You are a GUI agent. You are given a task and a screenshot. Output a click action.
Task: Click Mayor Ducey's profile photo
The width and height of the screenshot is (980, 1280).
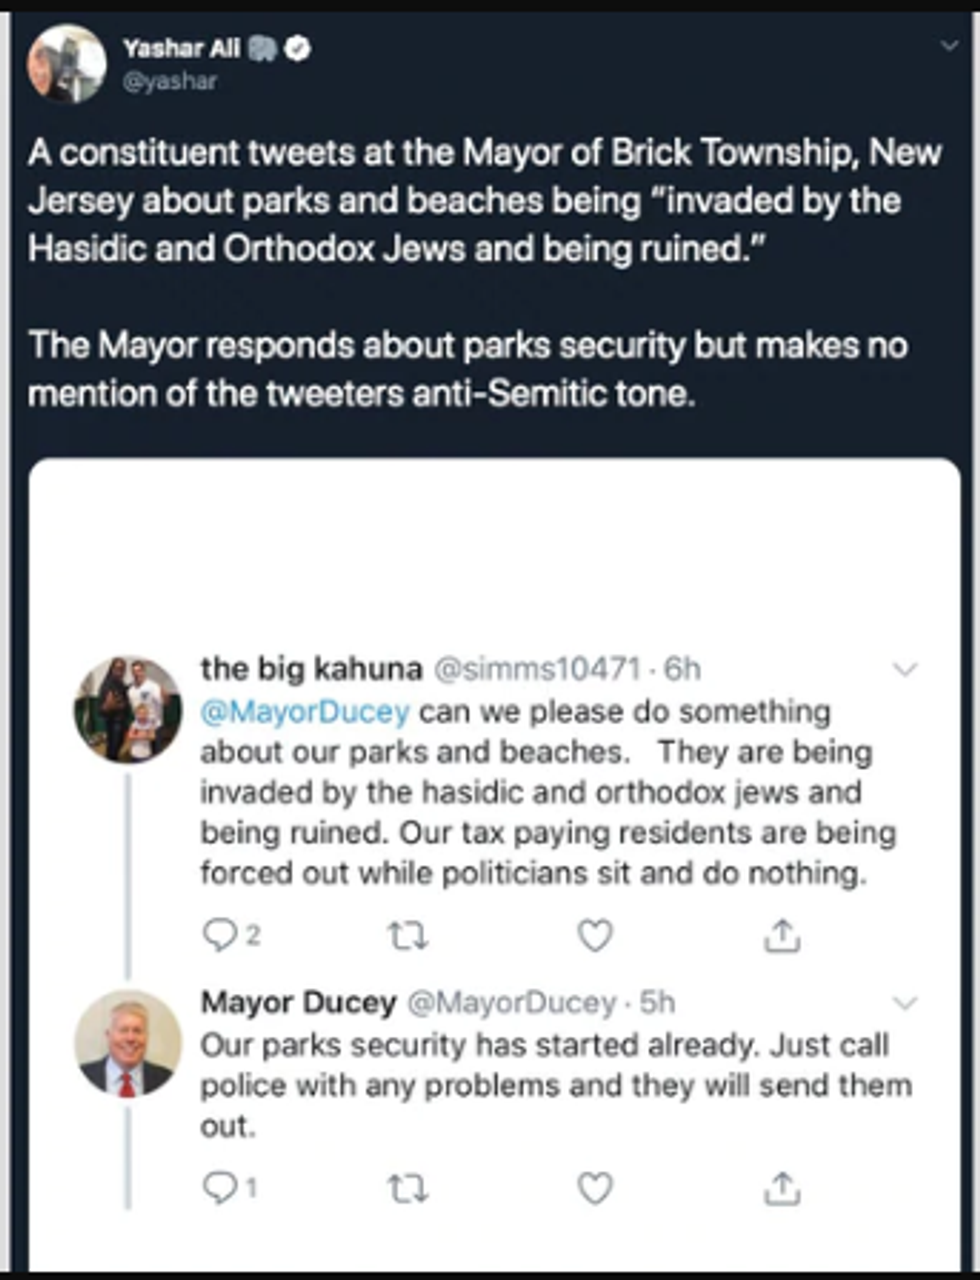[x=128, y=1042]
